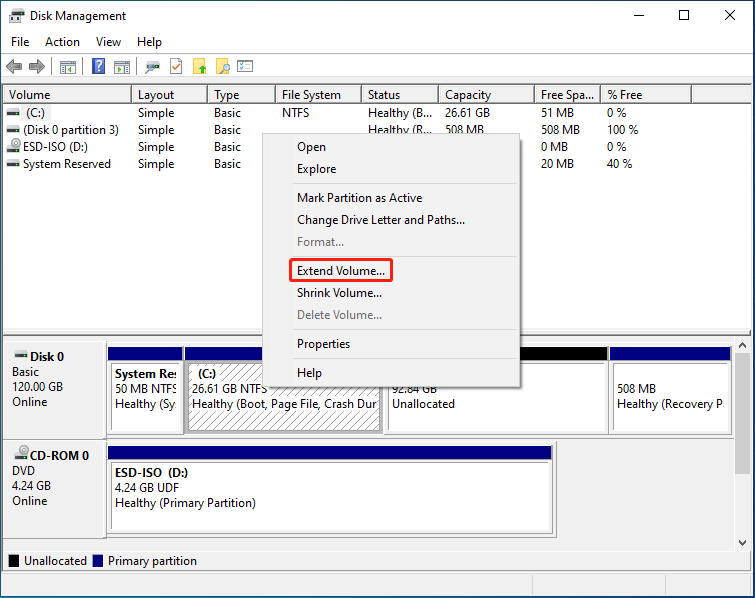This screenshot has width=755, height=598.
Task: Click the Back arrow toolbar icon
Action: (x=14, y=66)
